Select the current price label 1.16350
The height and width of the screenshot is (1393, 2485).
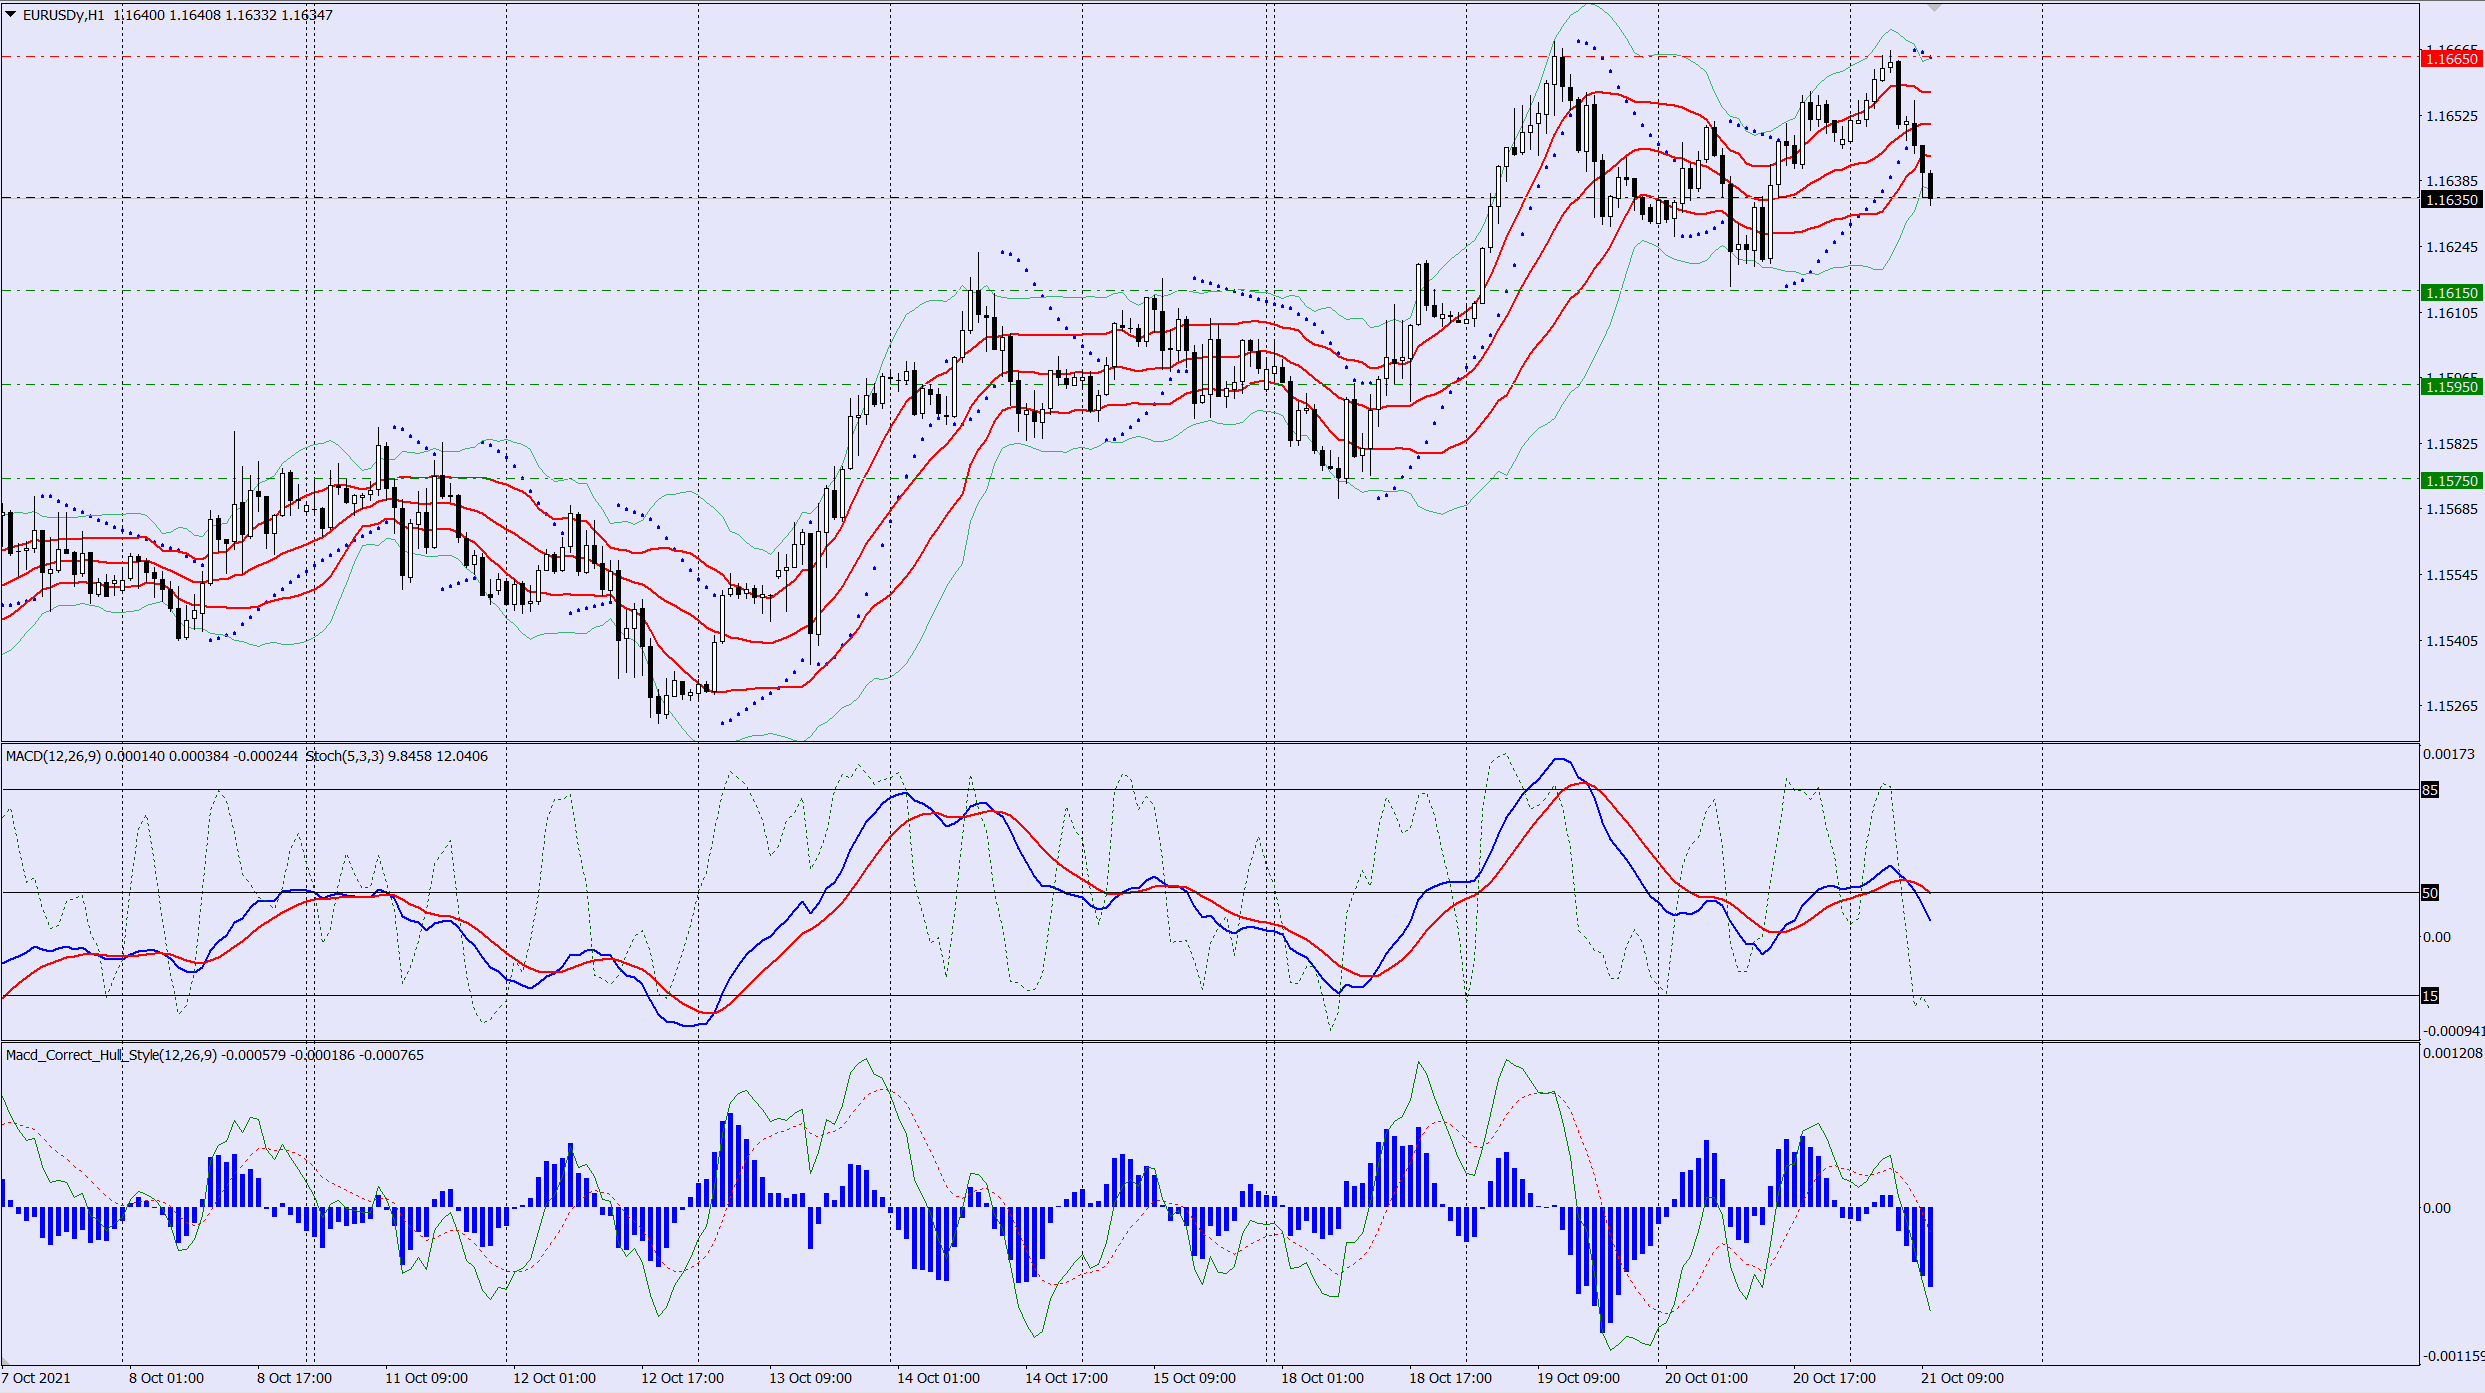click(2451, 200)
